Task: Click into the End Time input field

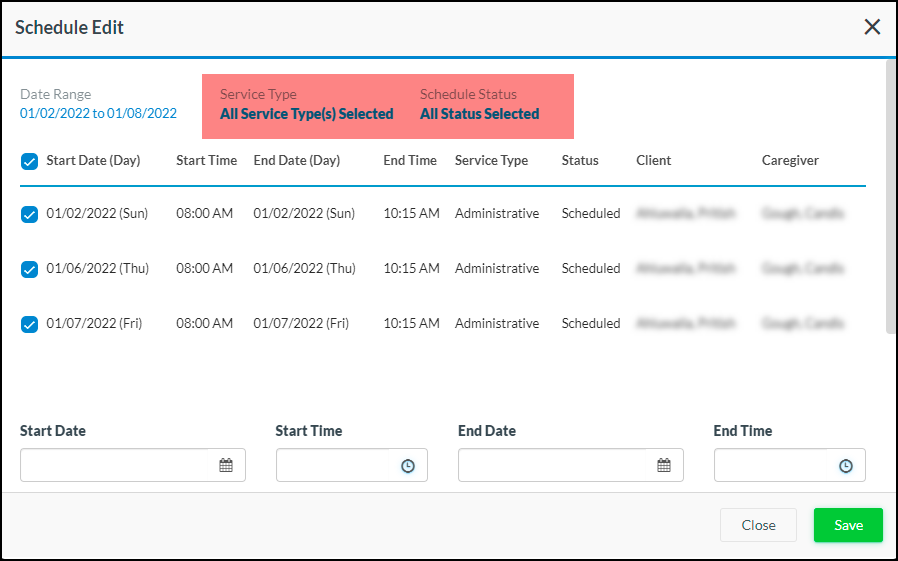Action: tap(773, 465)
